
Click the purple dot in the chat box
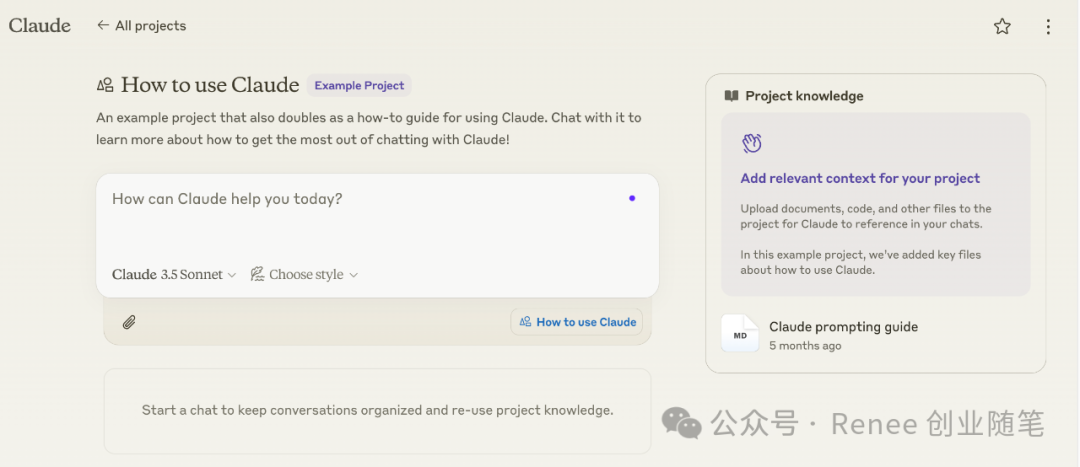coord(632,198)
